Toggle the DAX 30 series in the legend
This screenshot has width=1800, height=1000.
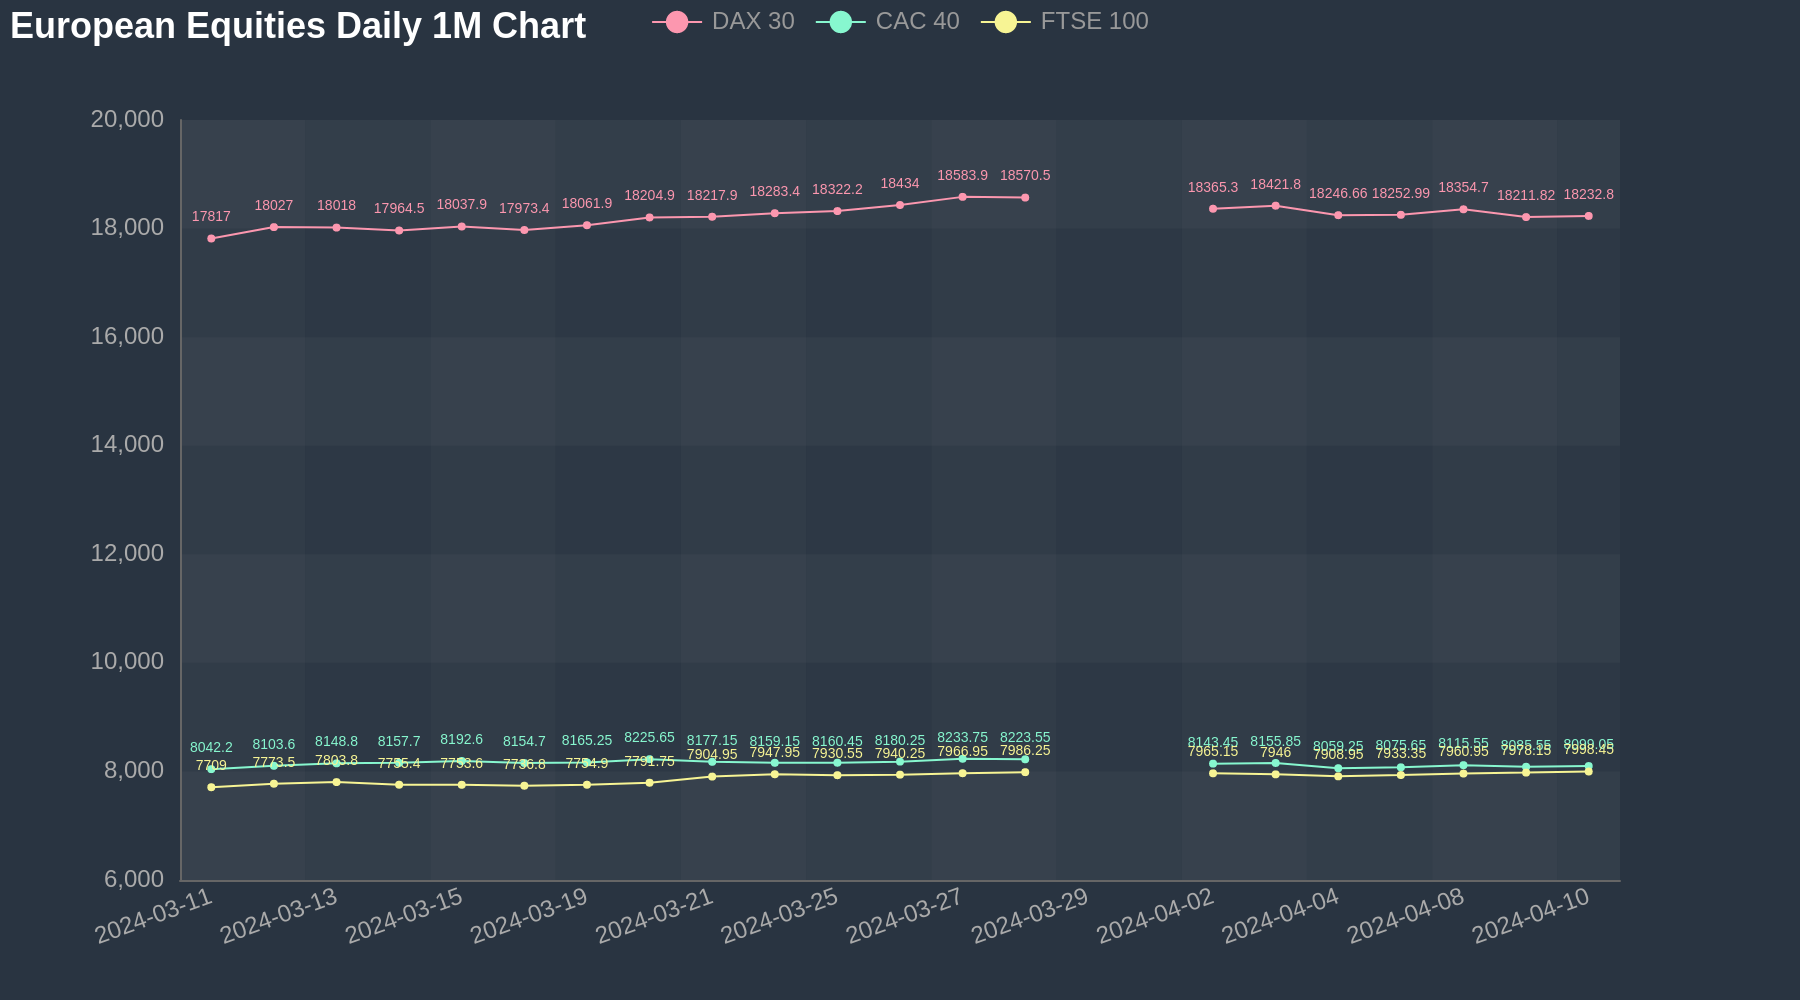coord(723,21)
